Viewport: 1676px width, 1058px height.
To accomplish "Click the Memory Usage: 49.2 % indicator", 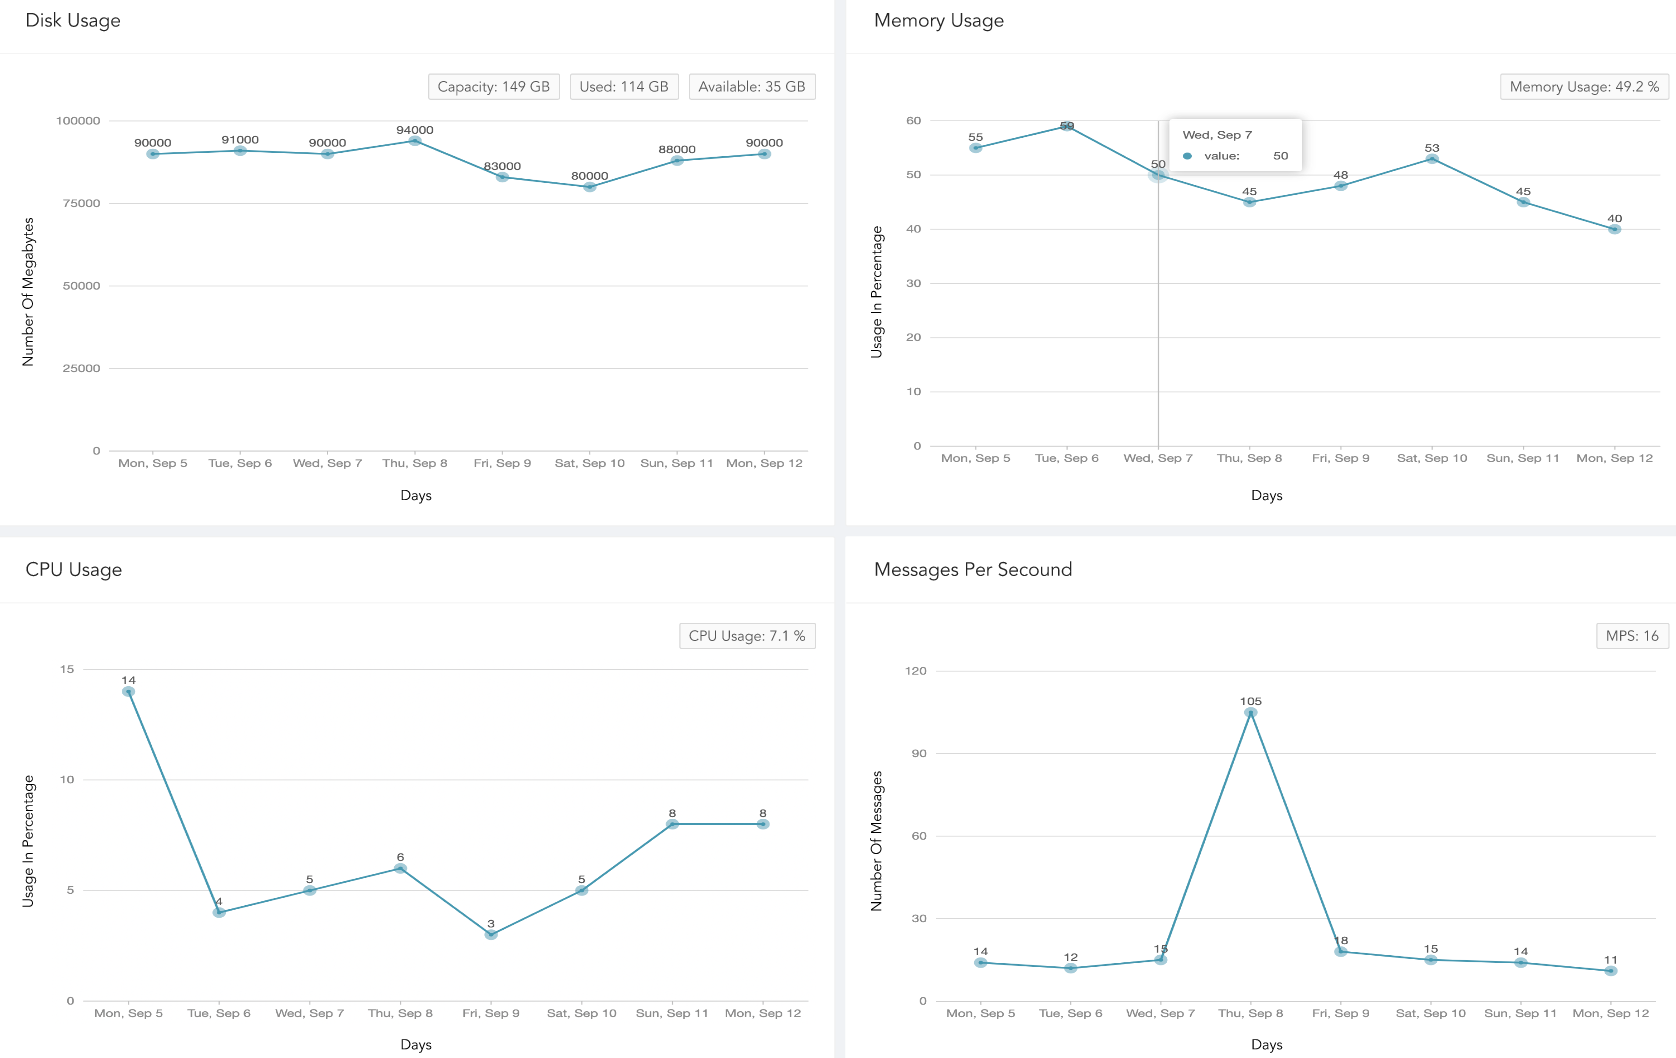I will point(1583,86).
